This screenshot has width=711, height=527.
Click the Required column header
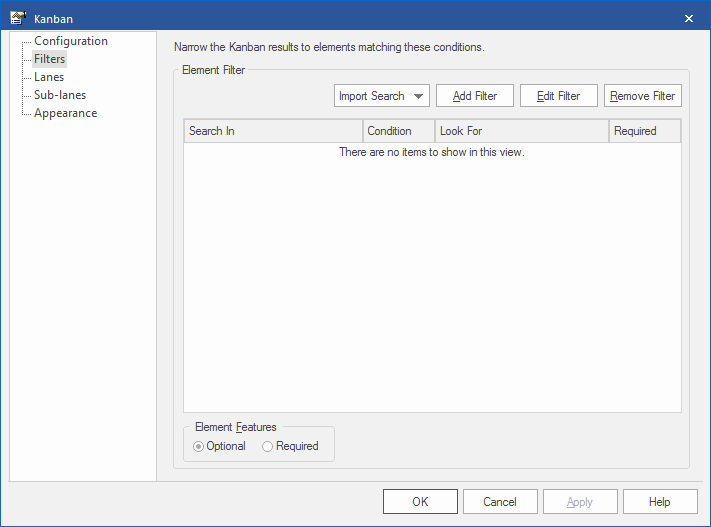point(644,131)
